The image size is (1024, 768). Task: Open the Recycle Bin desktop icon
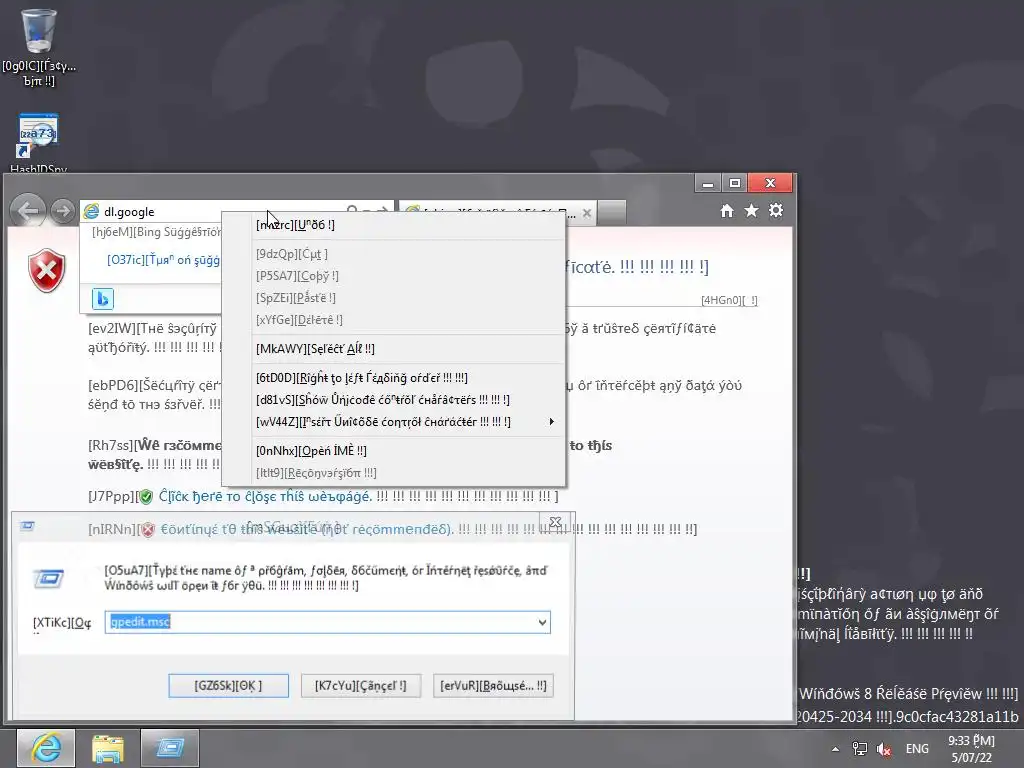click(39, 47)
